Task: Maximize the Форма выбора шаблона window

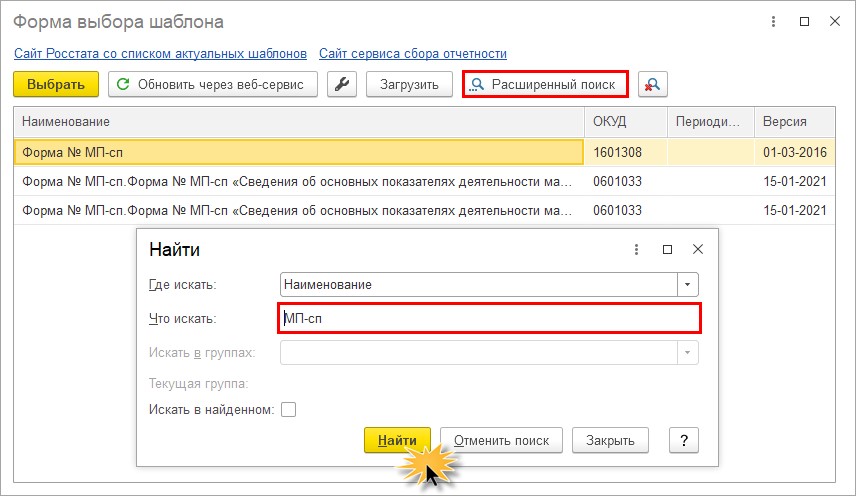Action: tap(804, 21)
